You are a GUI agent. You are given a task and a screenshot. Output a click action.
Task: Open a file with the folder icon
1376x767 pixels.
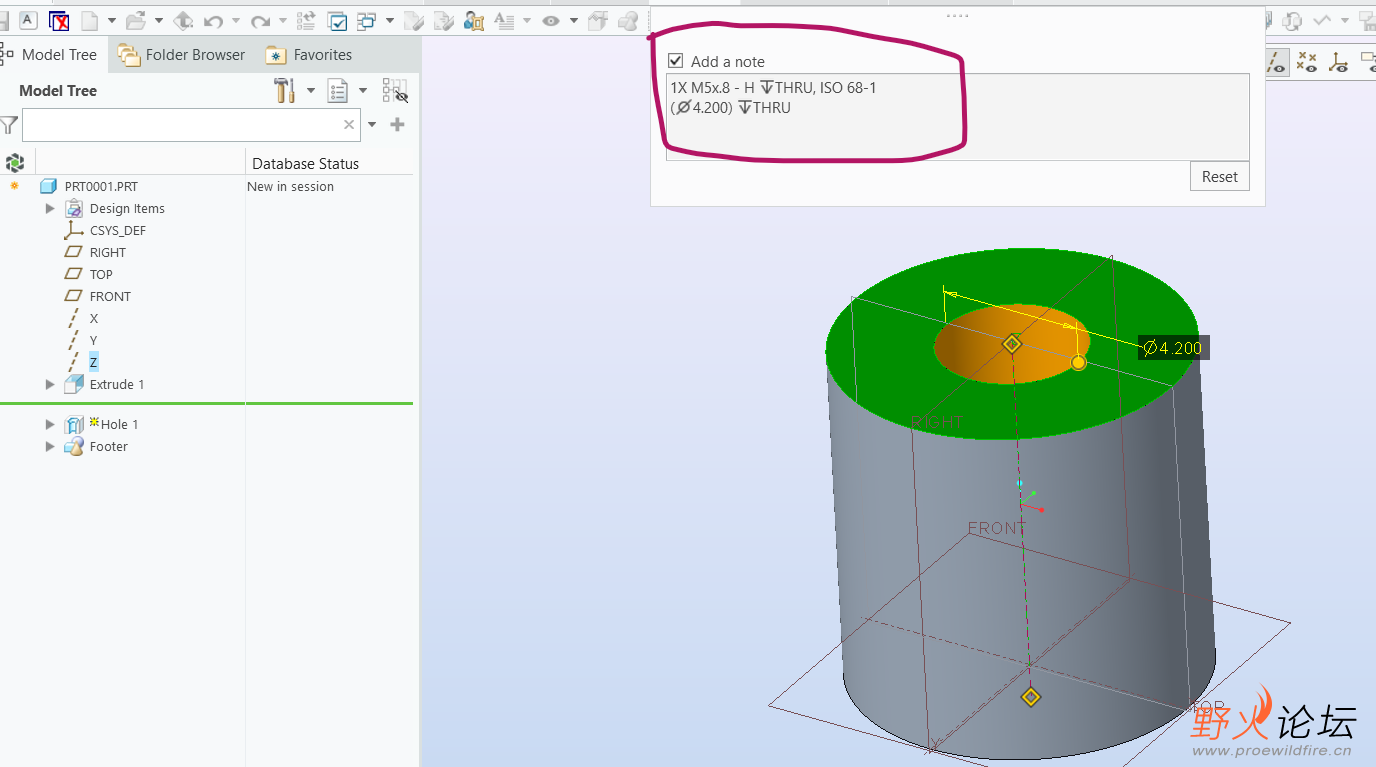tap(135, 20)
